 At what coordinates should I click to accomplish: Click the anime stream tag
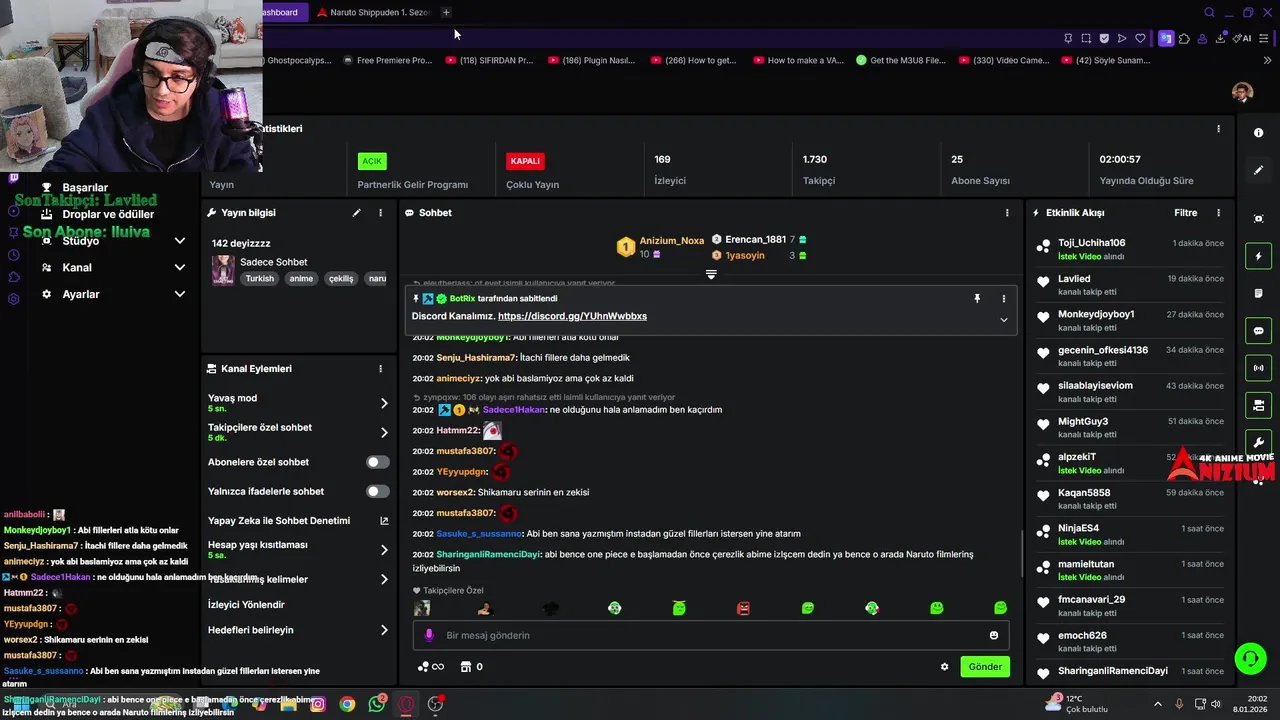pyautogui.click(x=301, y=279)
